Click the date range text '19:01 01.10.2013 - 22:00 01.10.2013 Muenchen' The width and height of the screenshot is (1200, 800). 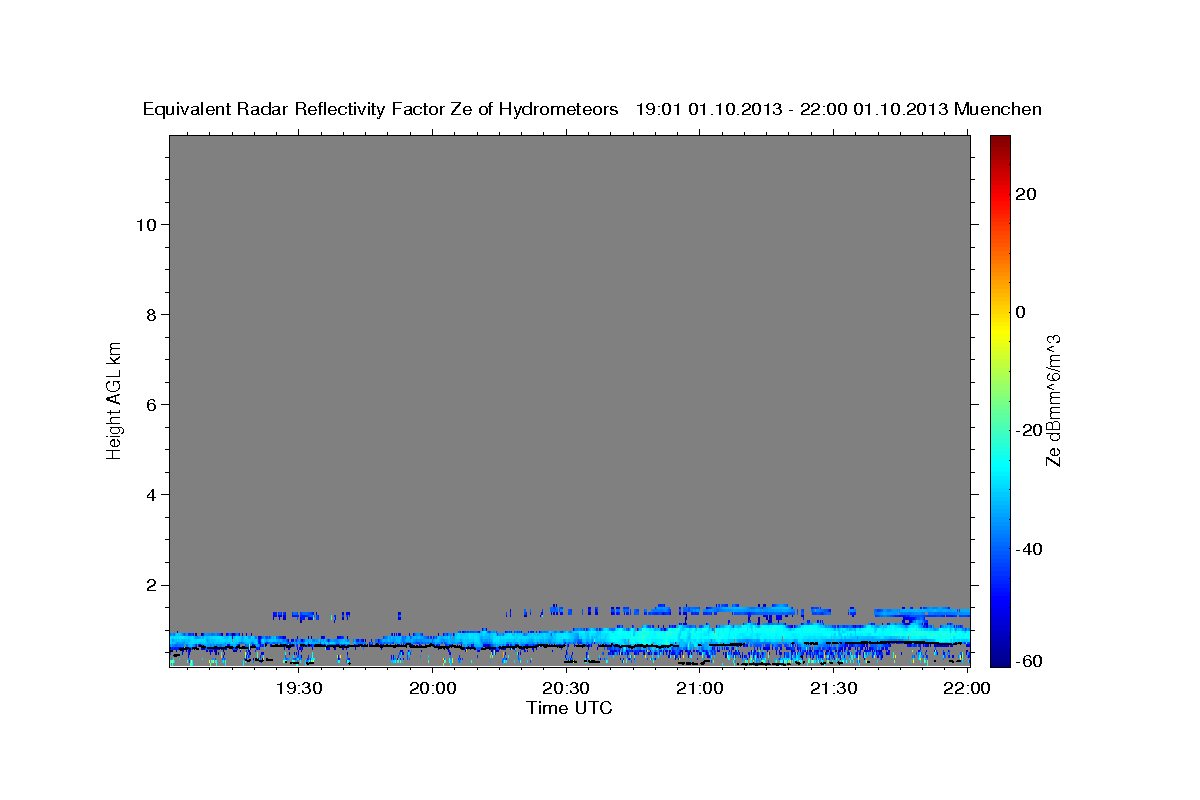[x=839, y=109]
